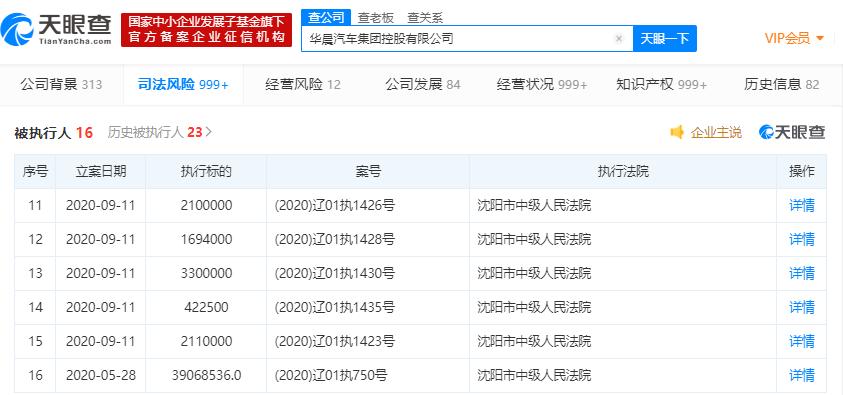Click the red 国家中小企业发展子基金旗下 banner
This screenshot has width=843, height=395.
[x=206, y=30]
